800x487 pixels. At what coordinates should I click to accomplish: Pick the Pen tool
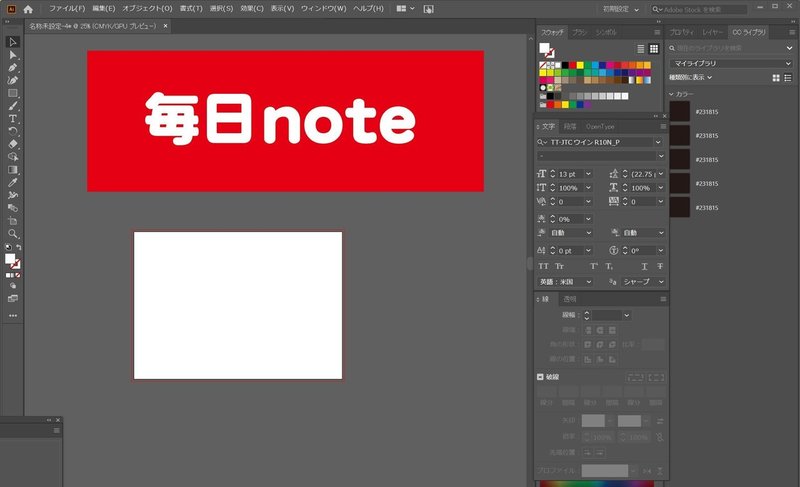[13, 67]
